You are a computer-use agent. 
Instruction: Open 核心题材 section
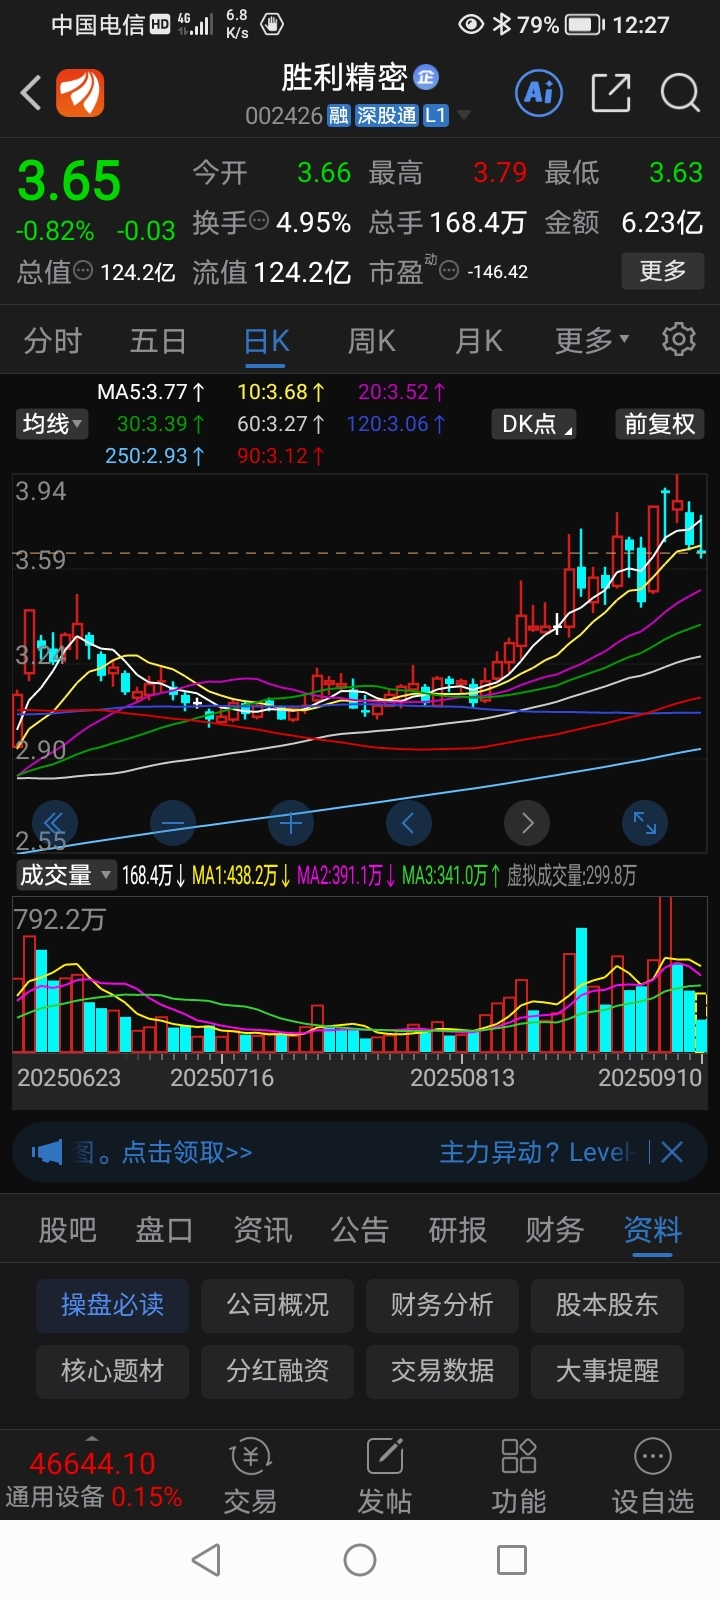coord(112,1371)
